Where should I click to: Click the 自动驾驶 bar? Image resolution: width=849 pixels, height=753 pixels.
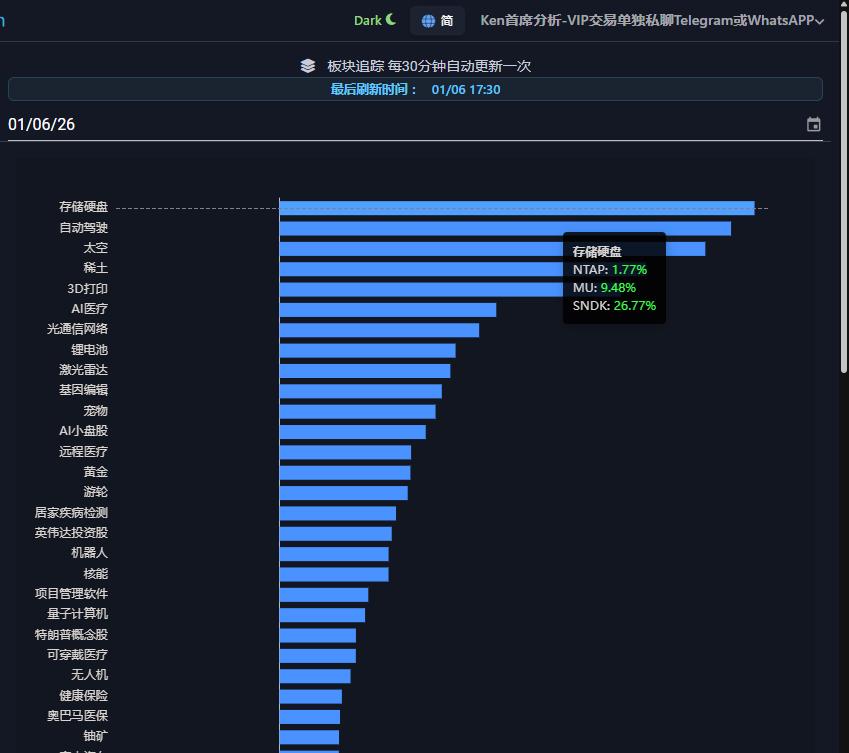(x=504, y=228)
